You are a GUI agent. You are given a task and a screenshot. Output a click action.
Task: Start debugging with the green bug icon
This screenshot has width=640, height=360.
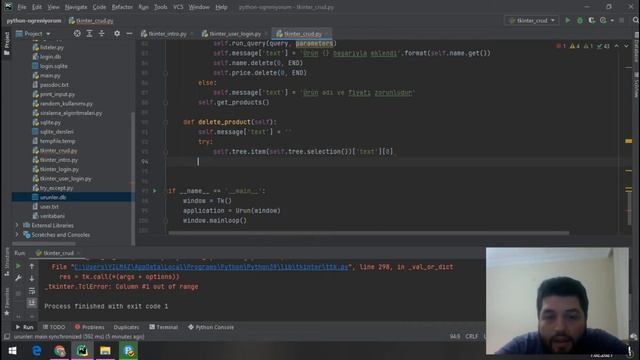pos(580,20)
